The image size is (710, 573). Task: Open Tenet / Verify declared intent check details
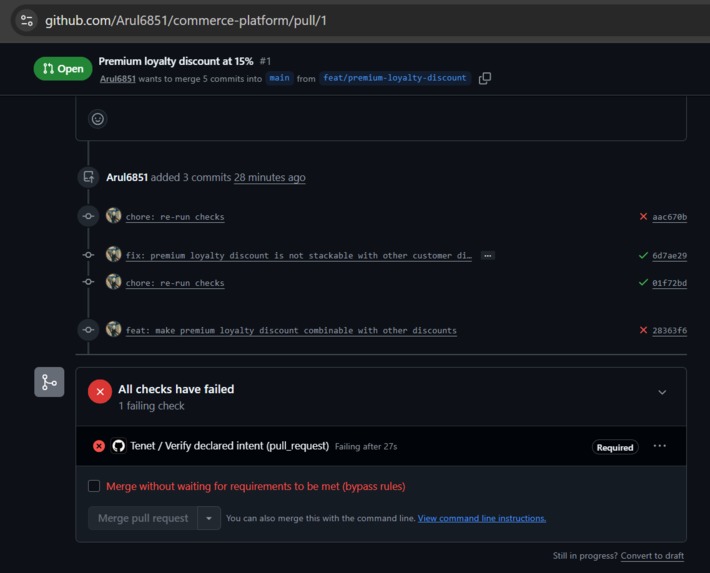tap(230, 446)
